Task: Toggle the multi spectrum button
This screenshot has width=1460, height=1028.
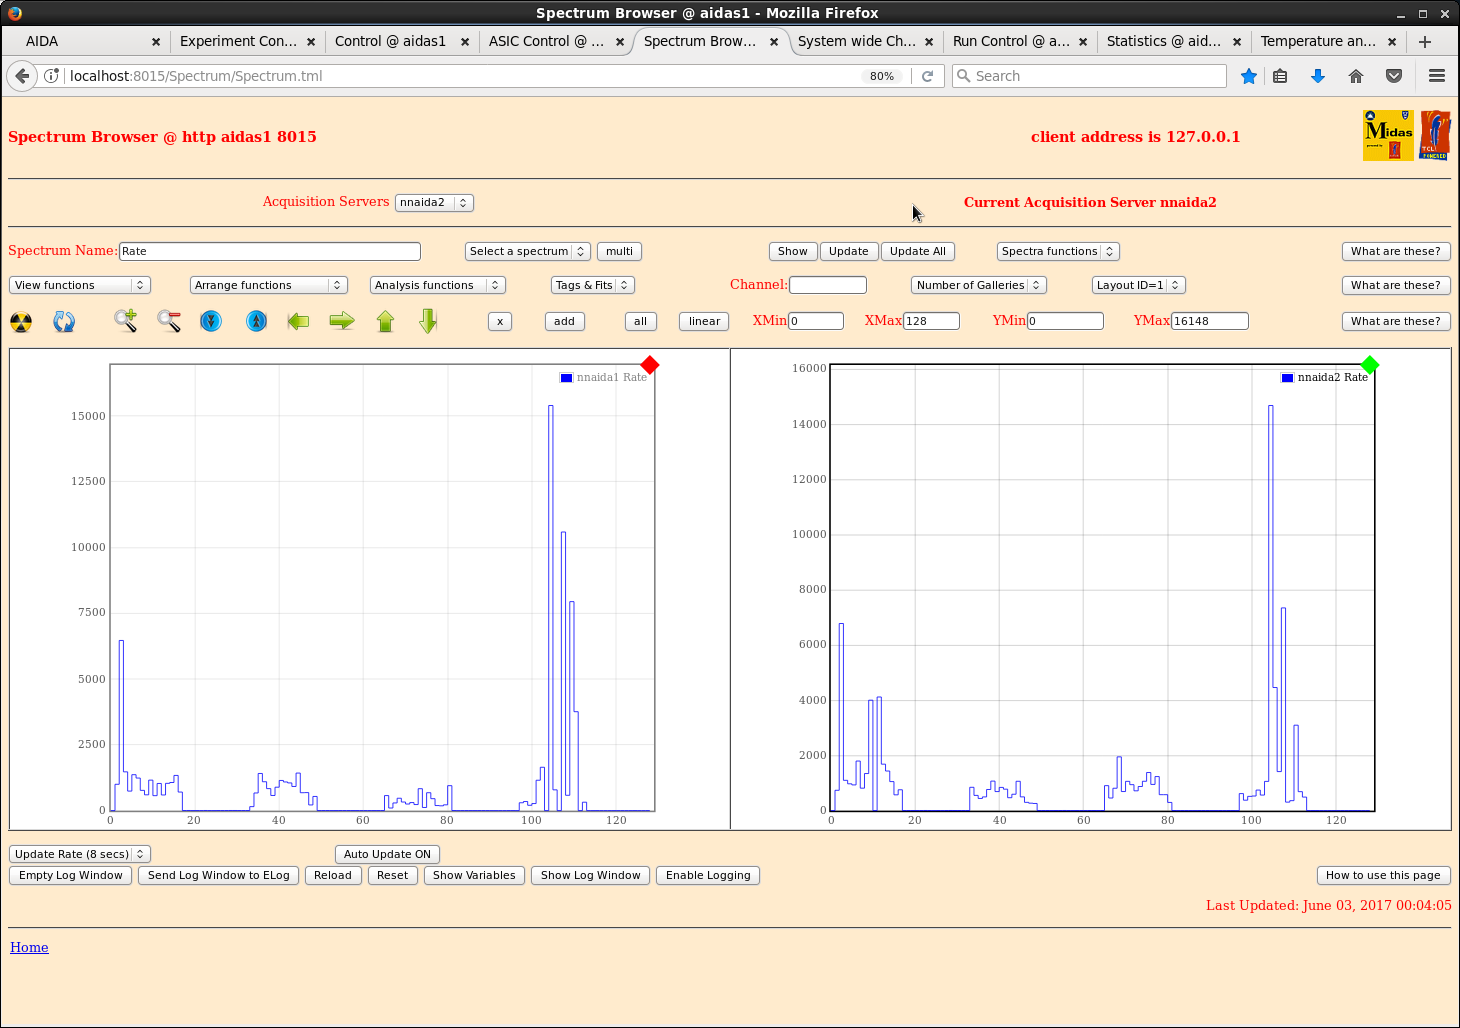Action: pos(619,251)
